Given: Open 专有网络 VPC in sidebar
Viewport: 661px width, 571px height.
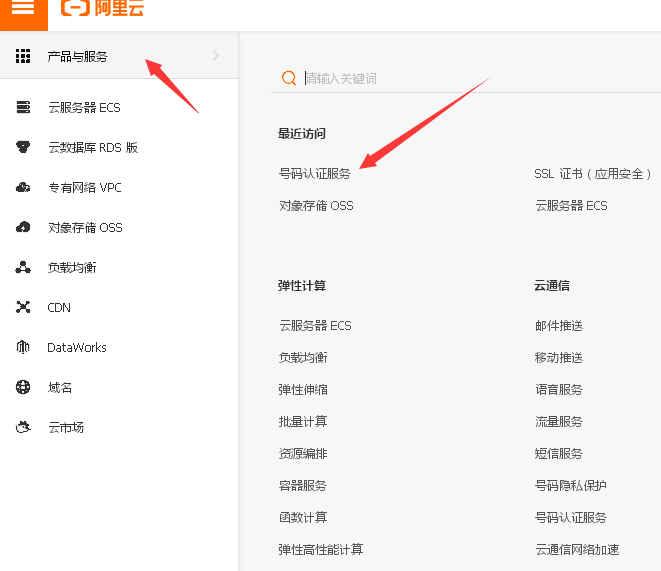Looking at the screenshot, I should (85, 188).
